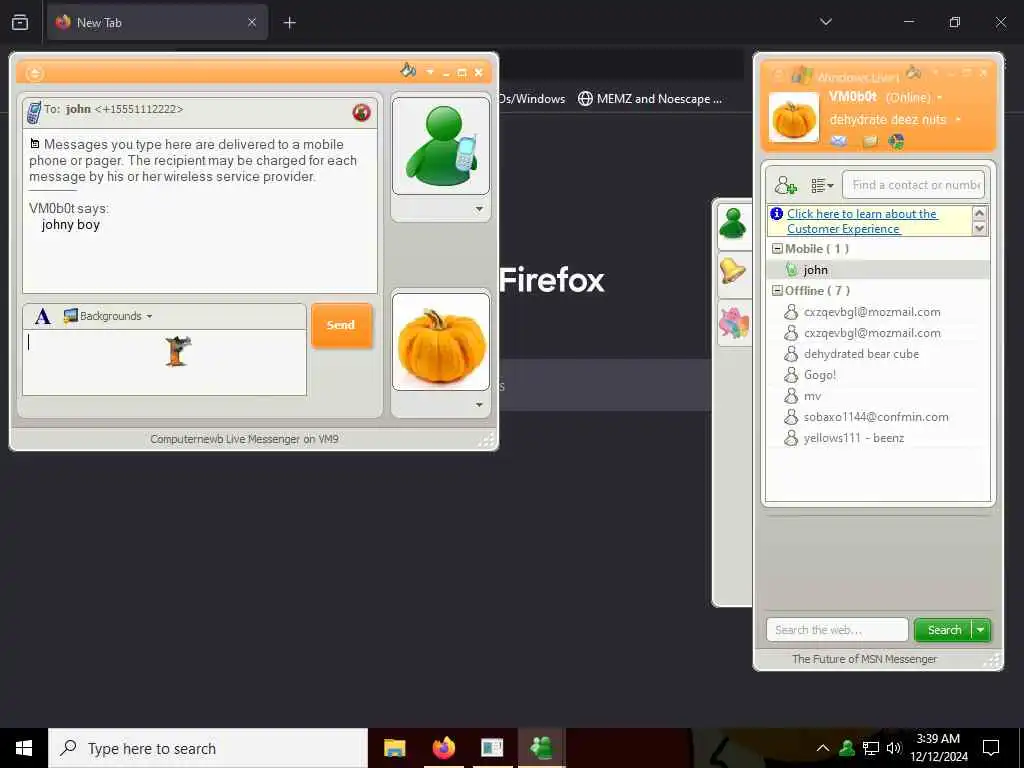Image resolution: width=1024 pixels, height=768 pixels.
Task: Click the notice bar scroll down arrow
Action: click(979, 229)
